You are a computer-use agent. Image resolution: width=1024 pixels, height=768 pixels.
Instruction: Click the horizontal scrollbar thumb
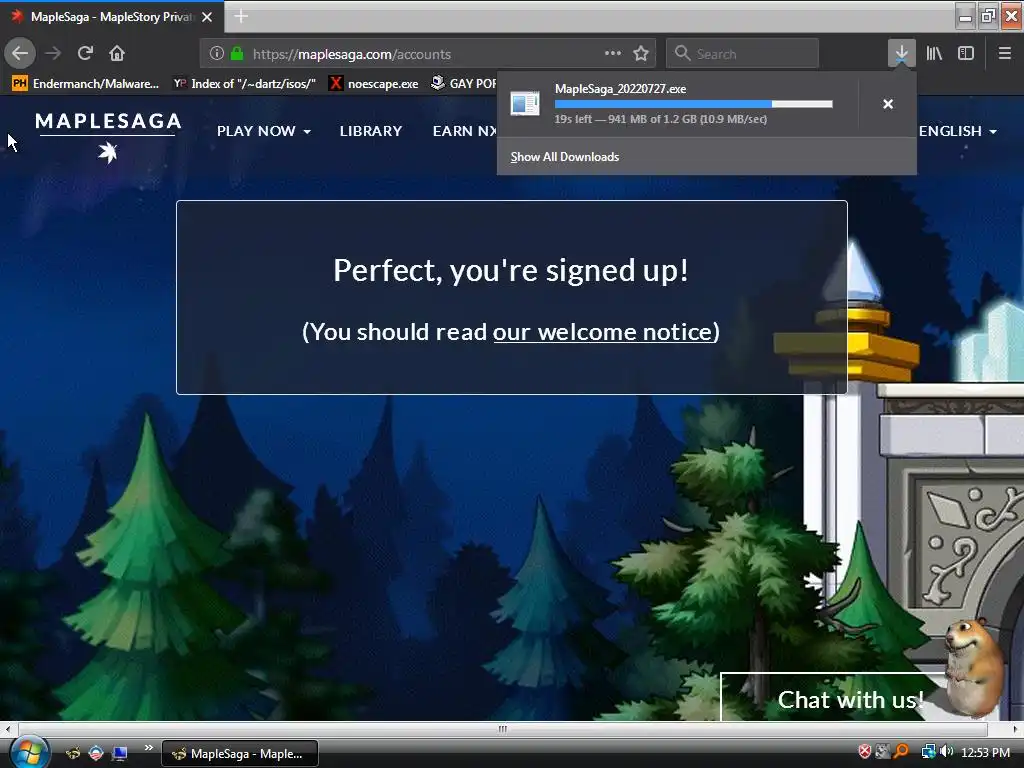502,729
